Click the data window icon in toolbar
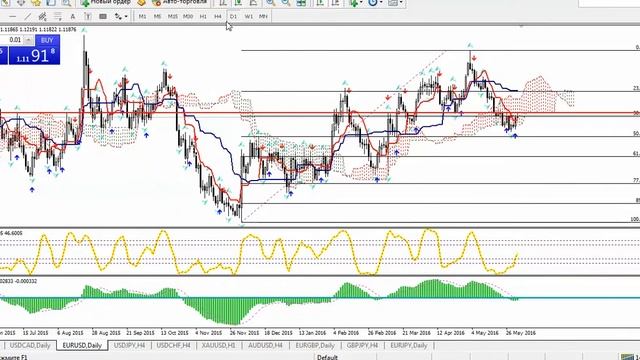Image resolution: width=640 pixels, height=360 pixels. click(51, 2)
